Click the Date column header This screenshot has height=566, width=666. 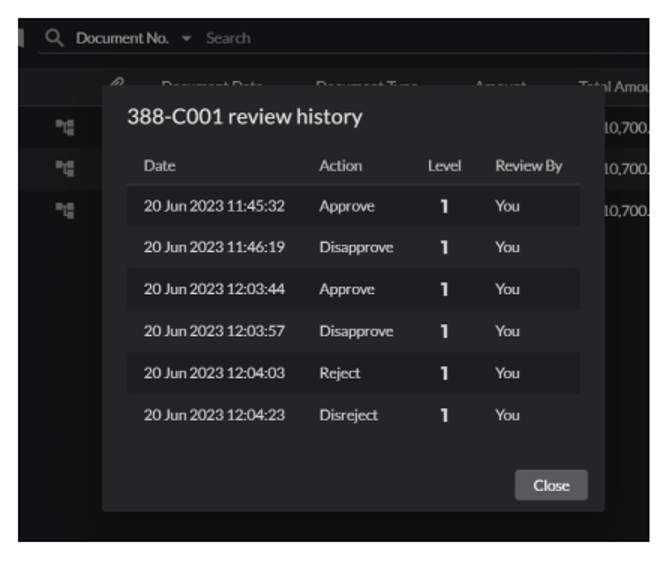(159, 166)
